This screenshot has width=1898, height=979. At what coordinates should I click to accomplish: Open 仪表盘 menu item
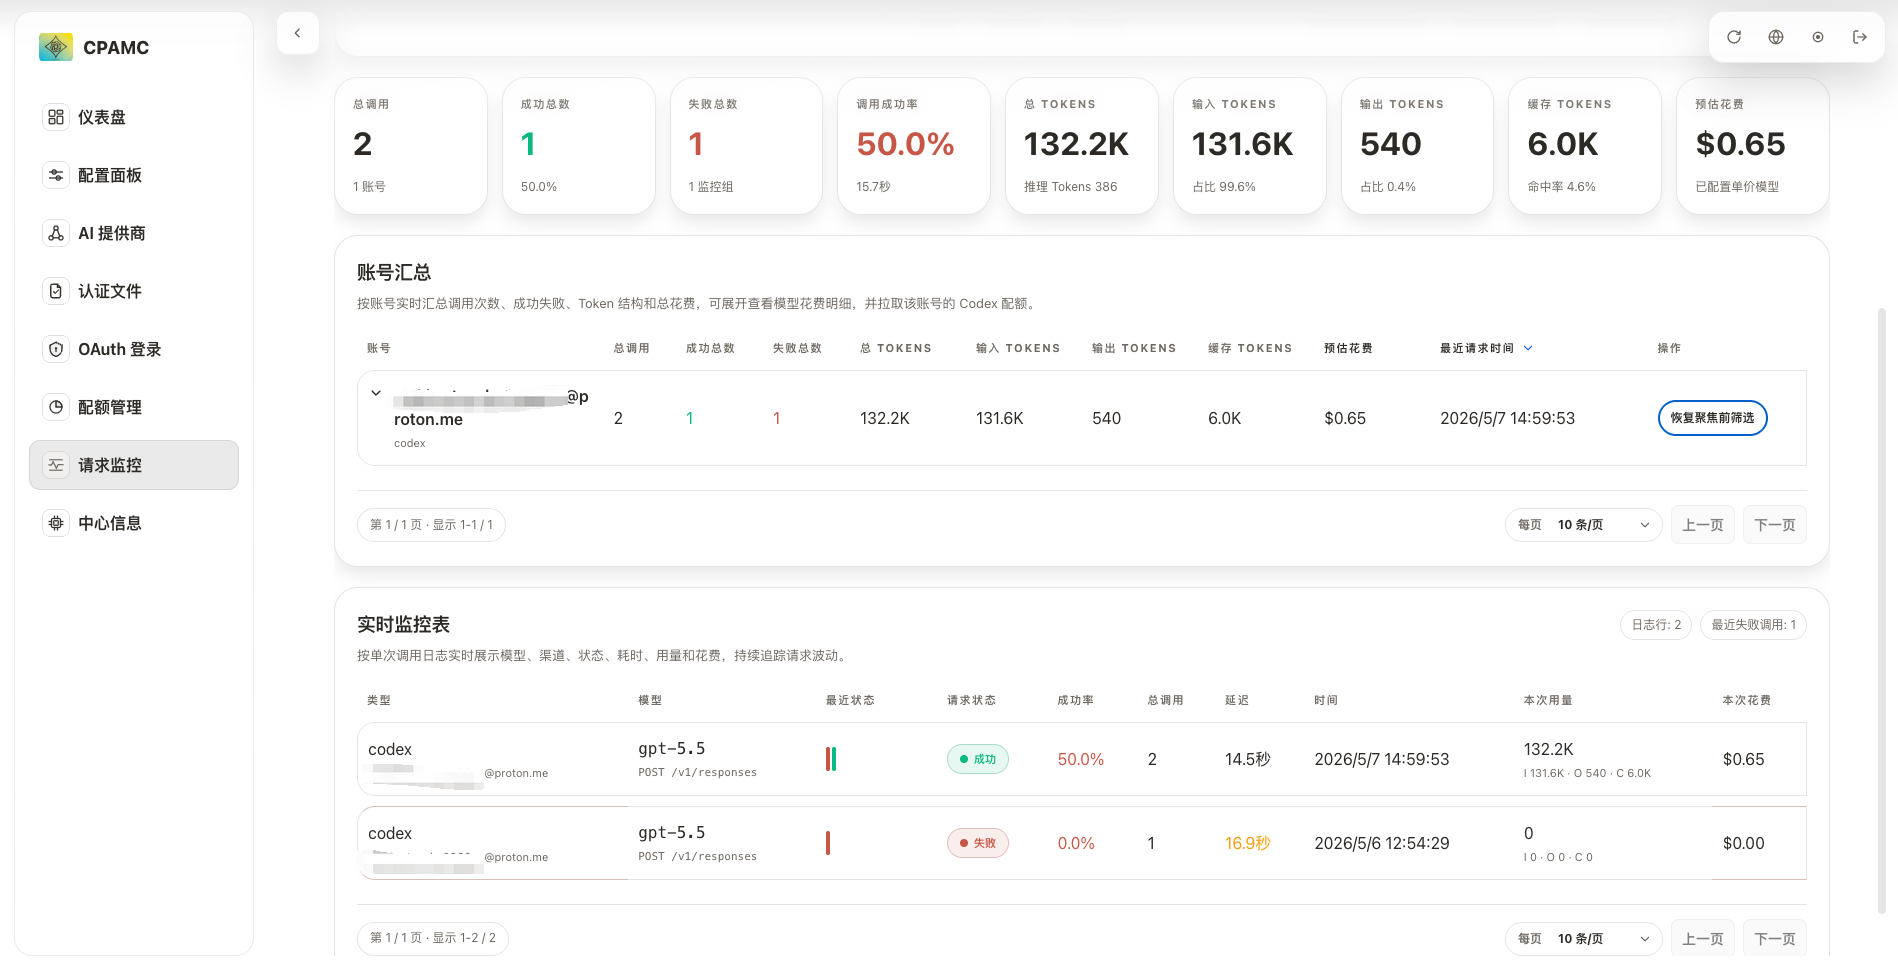(x=134, y=117)
